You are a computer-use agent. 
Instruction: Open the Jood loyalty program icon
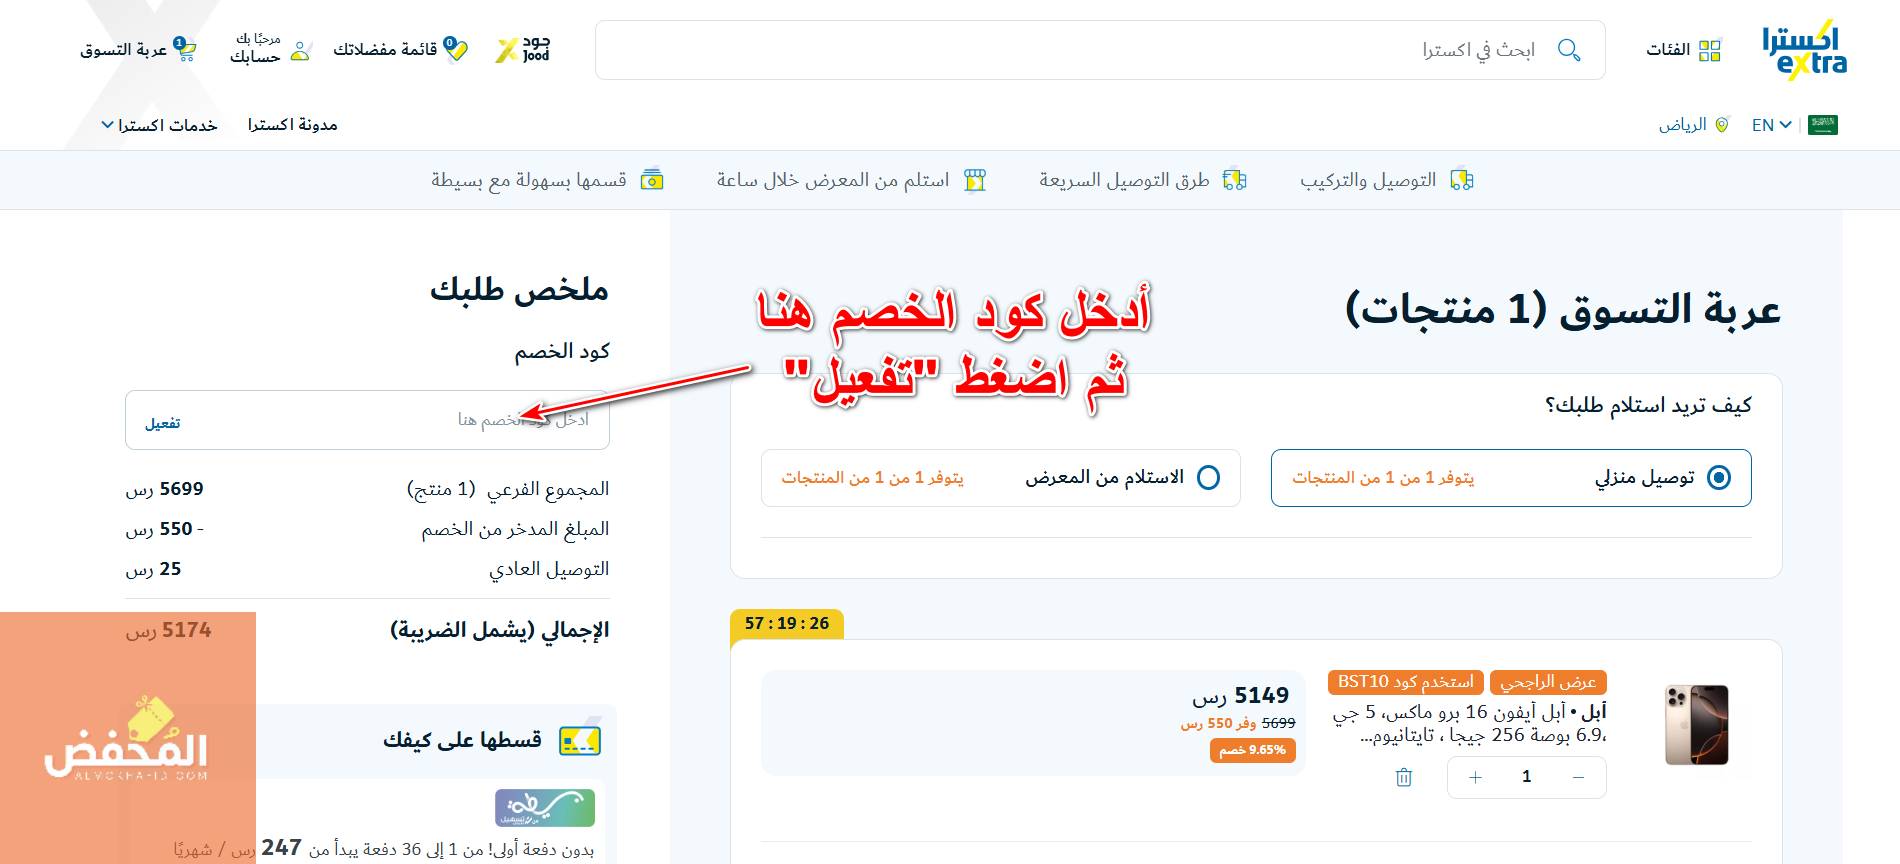click(x=523, y=49)
